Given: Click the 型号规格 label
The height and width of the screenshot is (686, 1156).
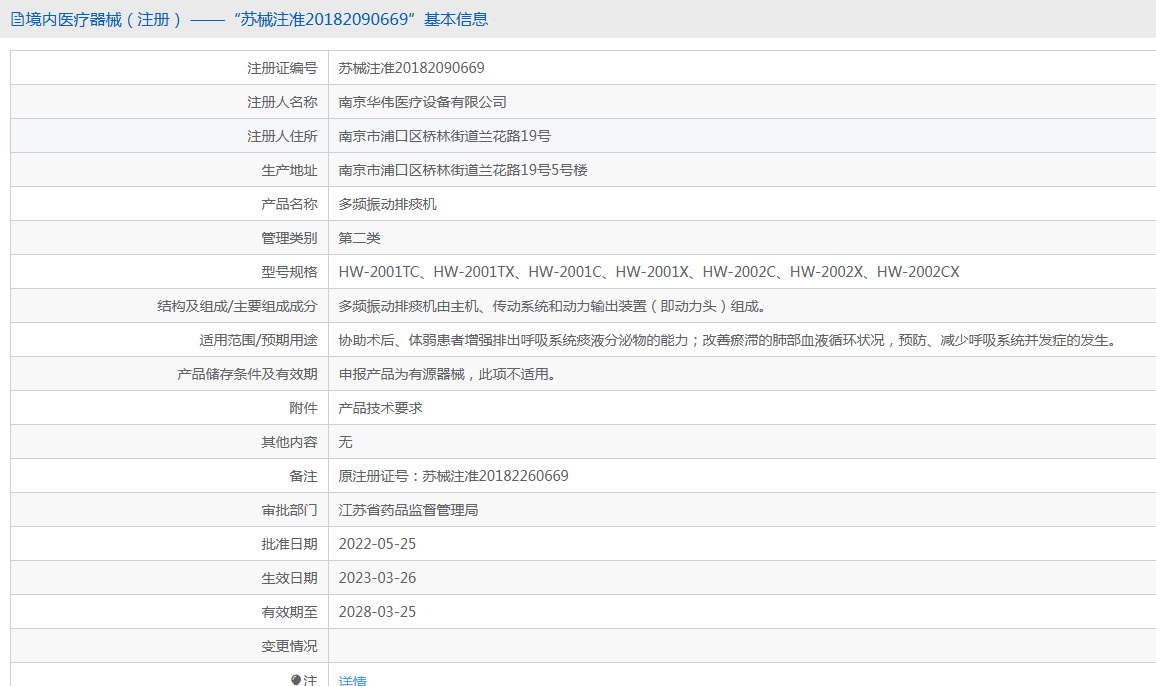Looking at the screenshot, I should [289, 271].
